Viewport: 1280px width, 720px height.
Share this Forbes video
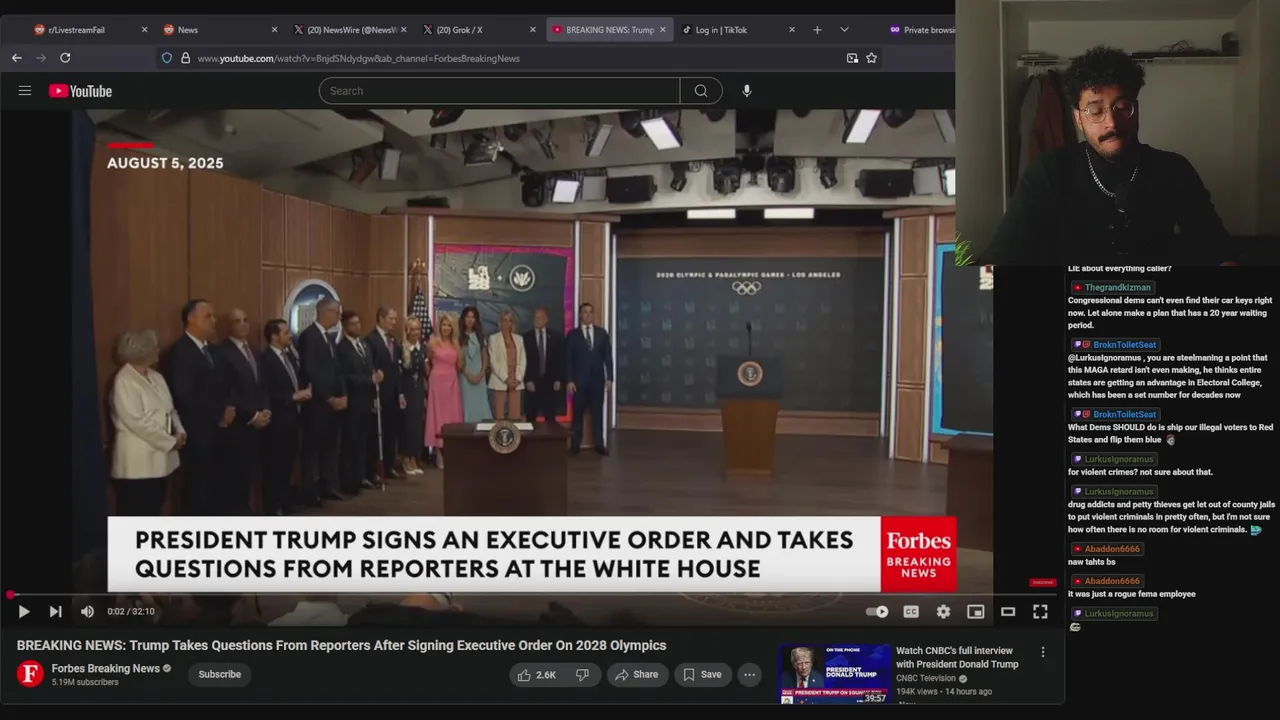point(636,675)
